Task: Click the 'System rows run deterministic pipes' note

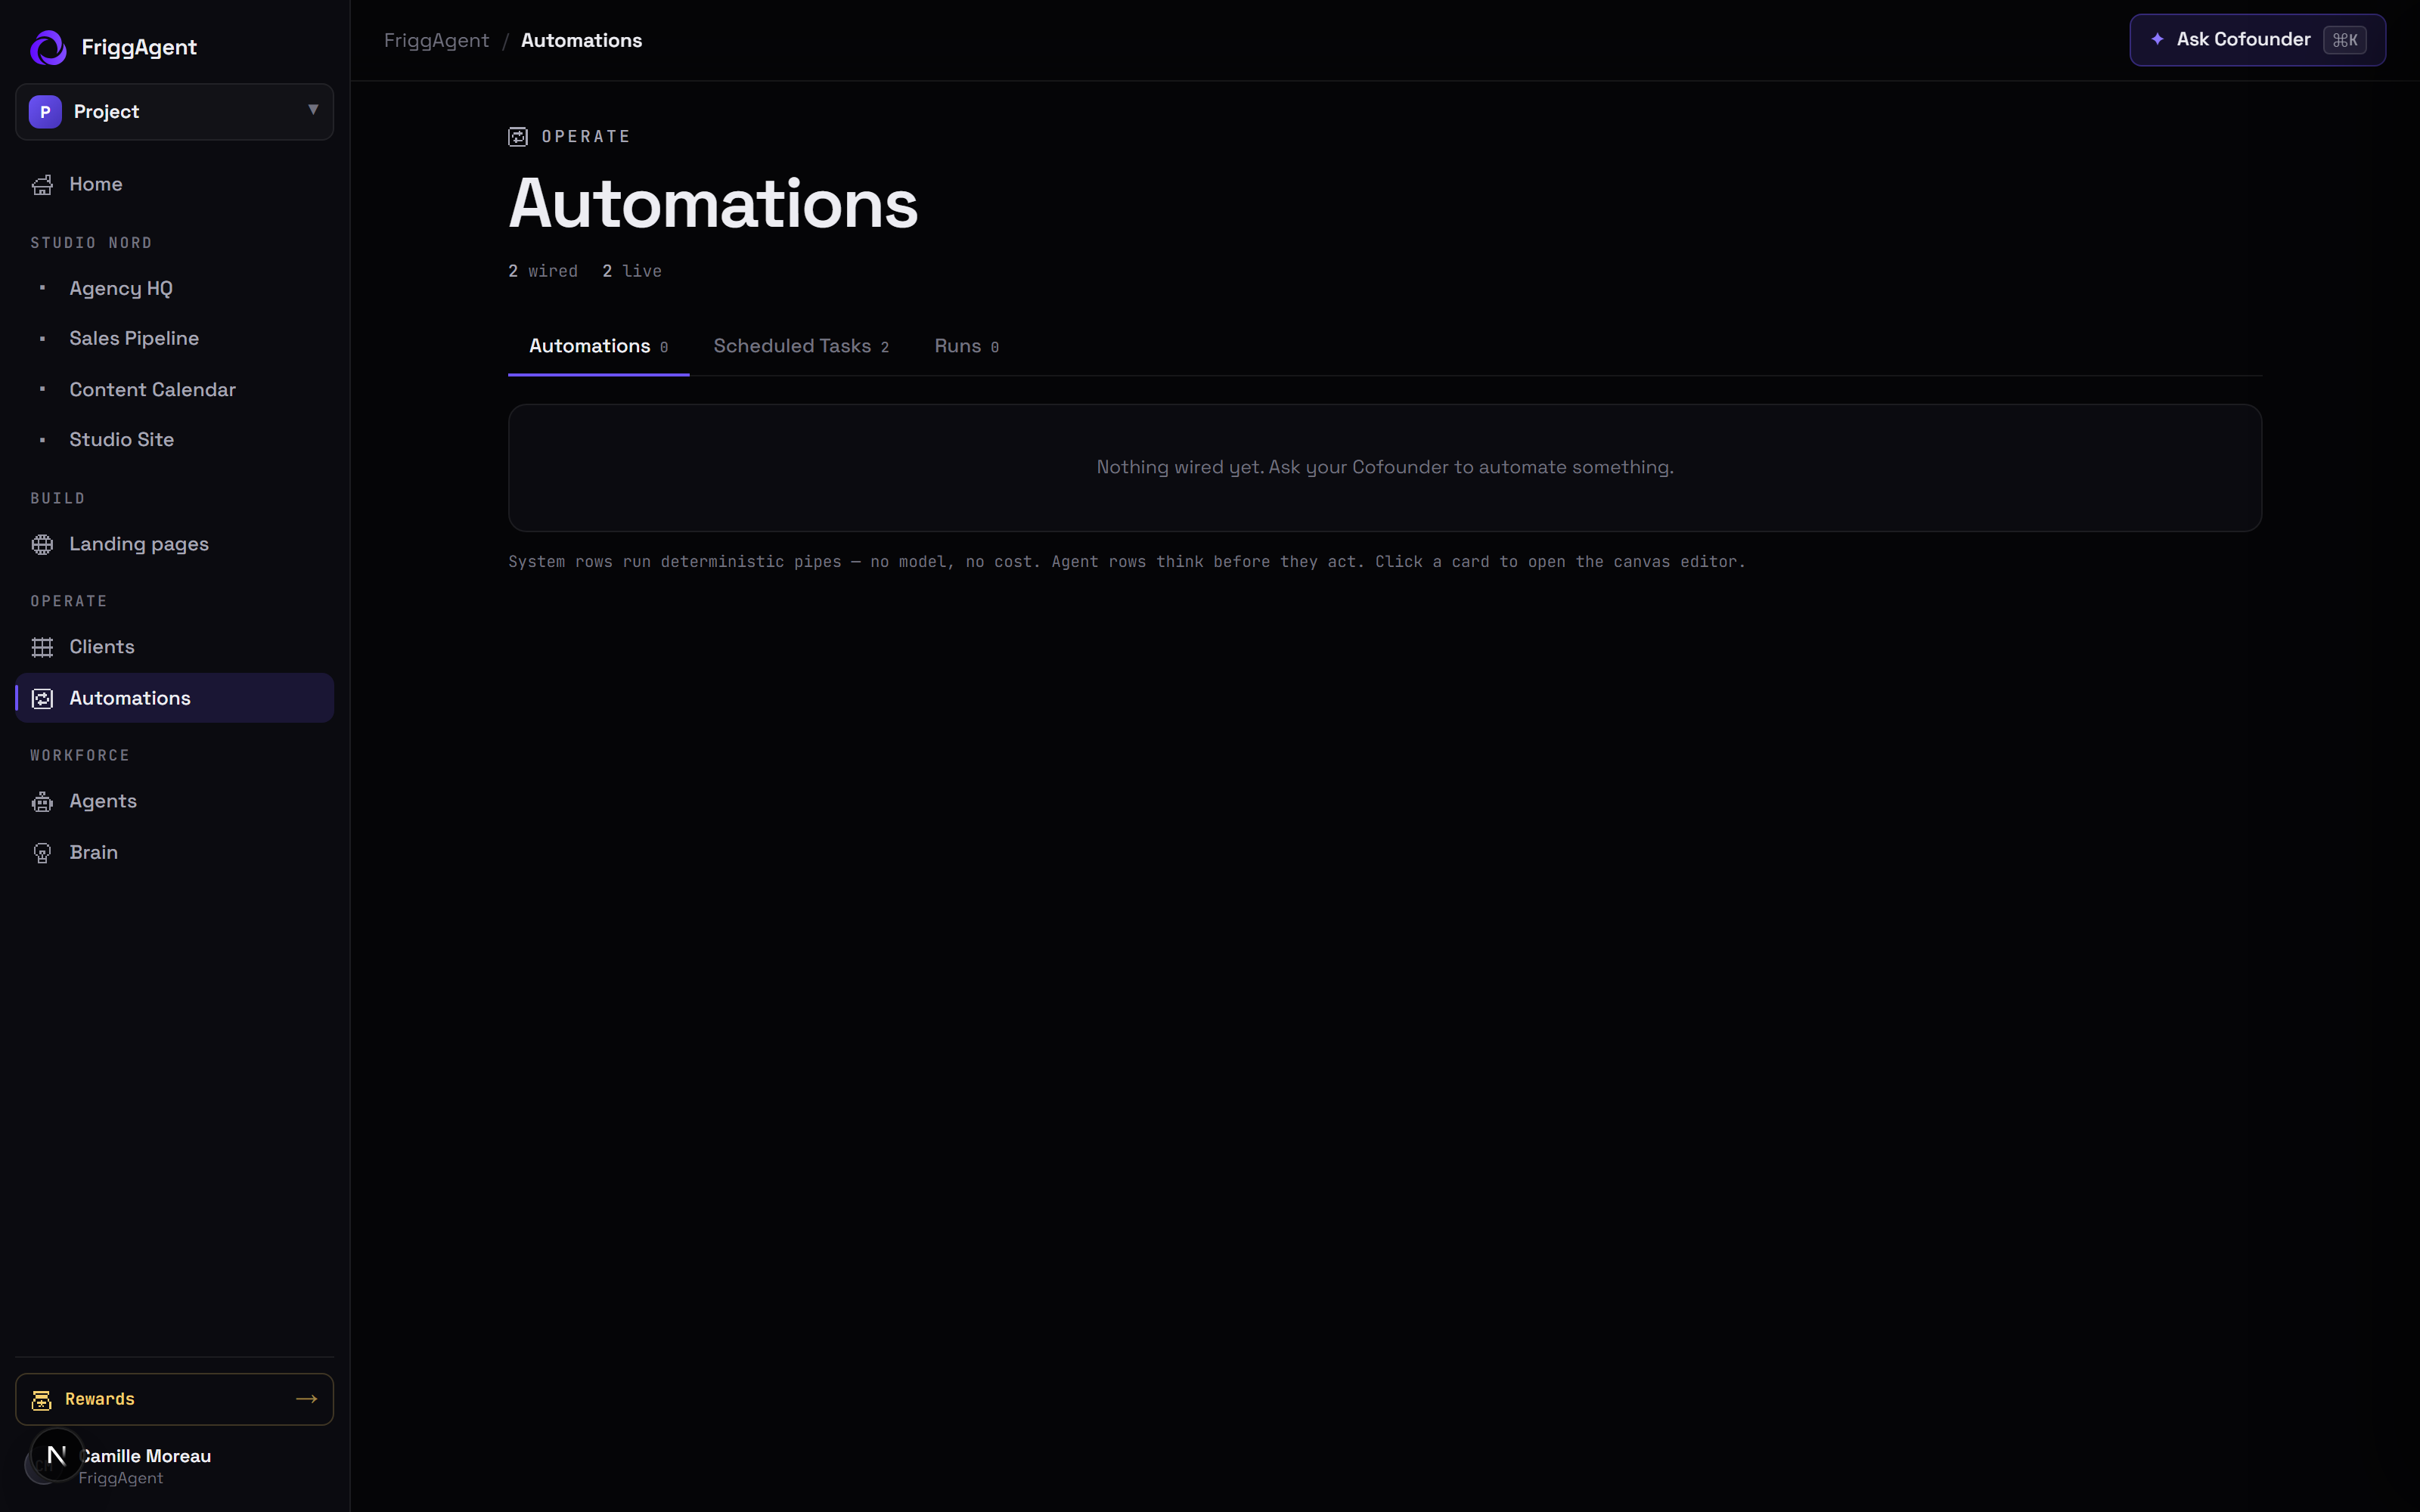Action: (1127, 562)
